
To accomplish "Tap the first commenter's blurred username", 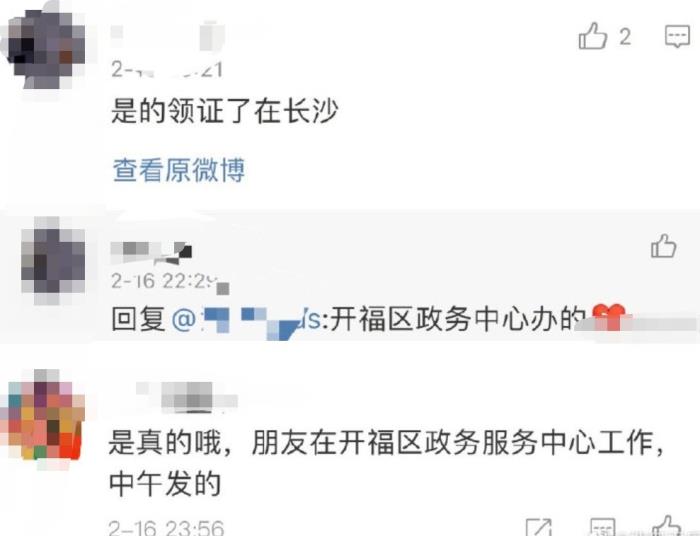I will [x=167, y=36].
